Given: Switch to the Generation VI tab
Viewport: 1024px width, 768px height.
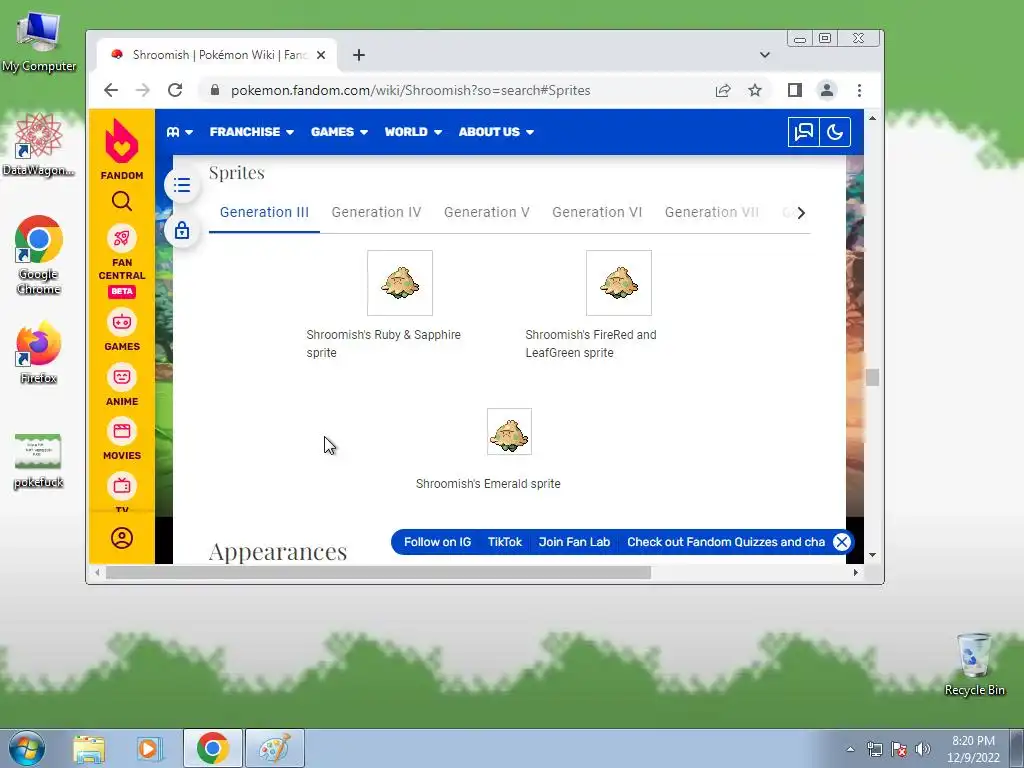Looking at the screenshot, I should click(597, 212).
